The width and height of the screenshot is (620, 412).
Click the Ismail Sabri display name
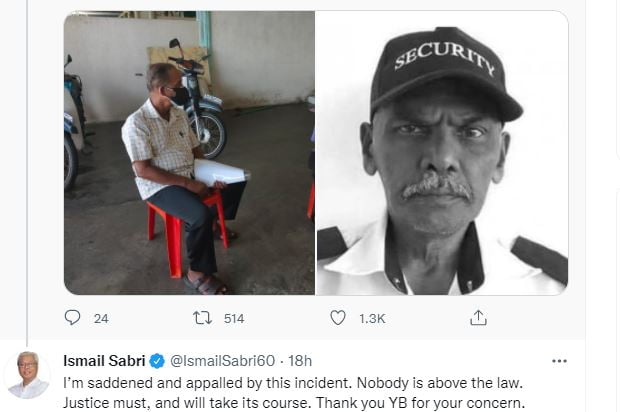104,361
